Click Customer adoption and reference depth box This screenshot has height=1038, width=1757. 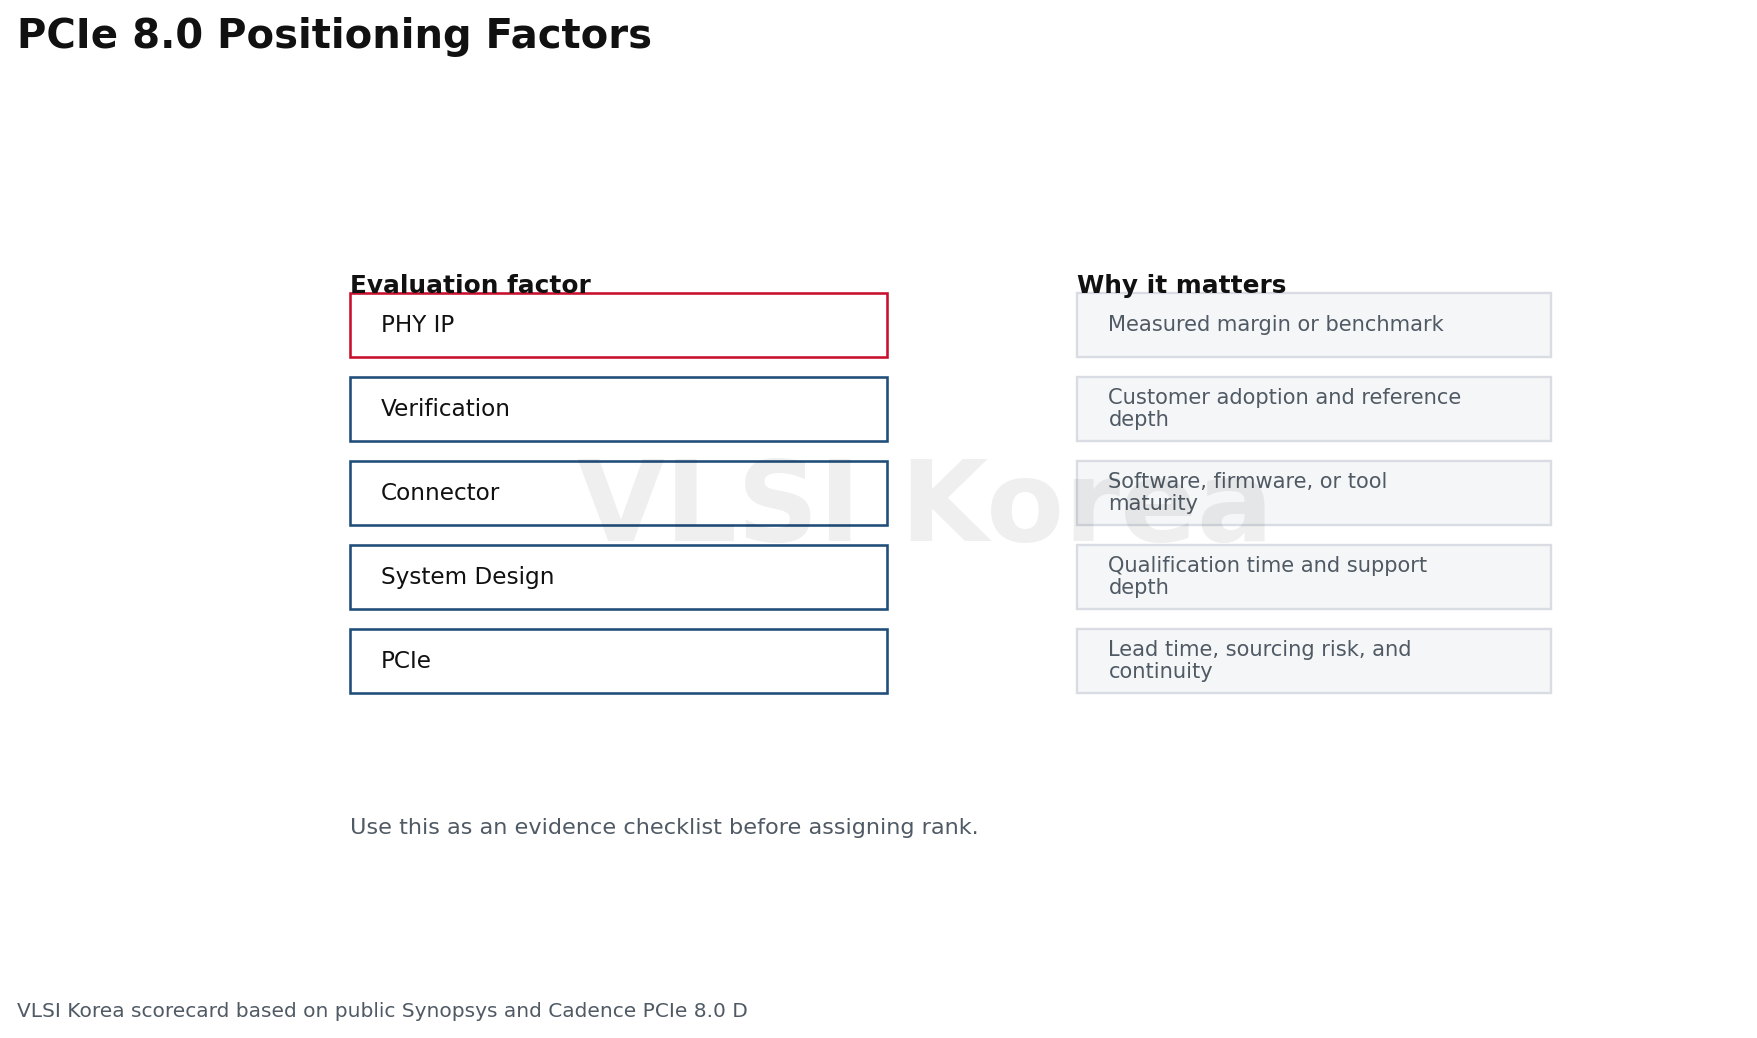(x=1313, y=409)
